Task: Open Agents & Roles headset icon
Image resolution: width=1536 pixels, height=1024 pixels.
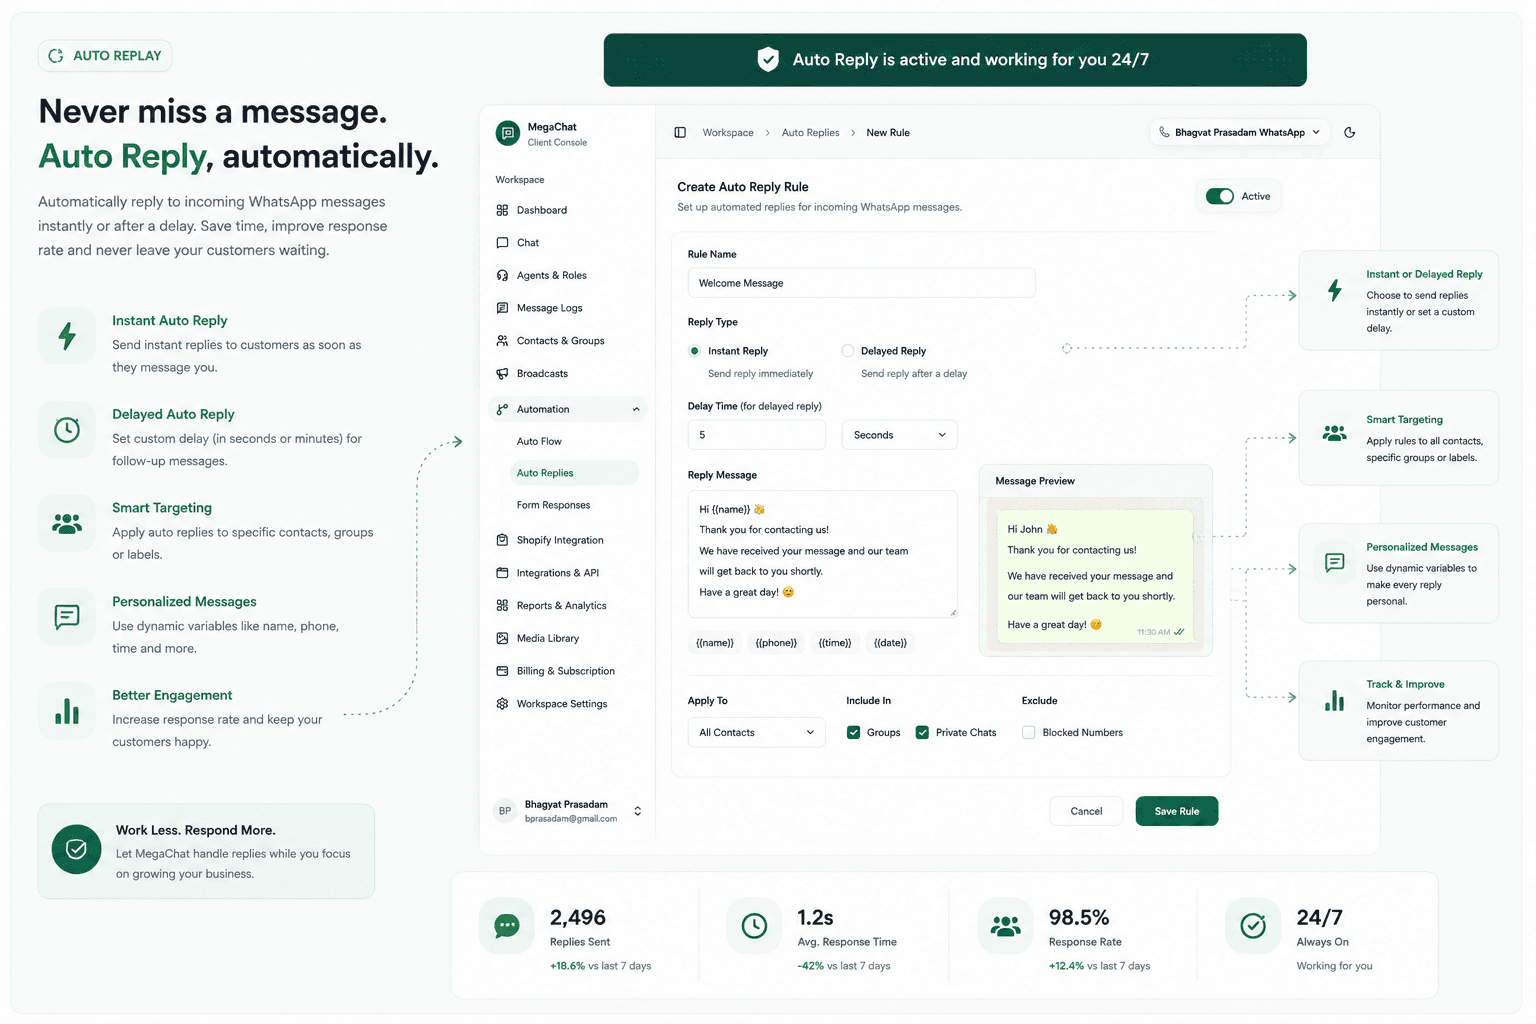Action: [x=502, y=275]
